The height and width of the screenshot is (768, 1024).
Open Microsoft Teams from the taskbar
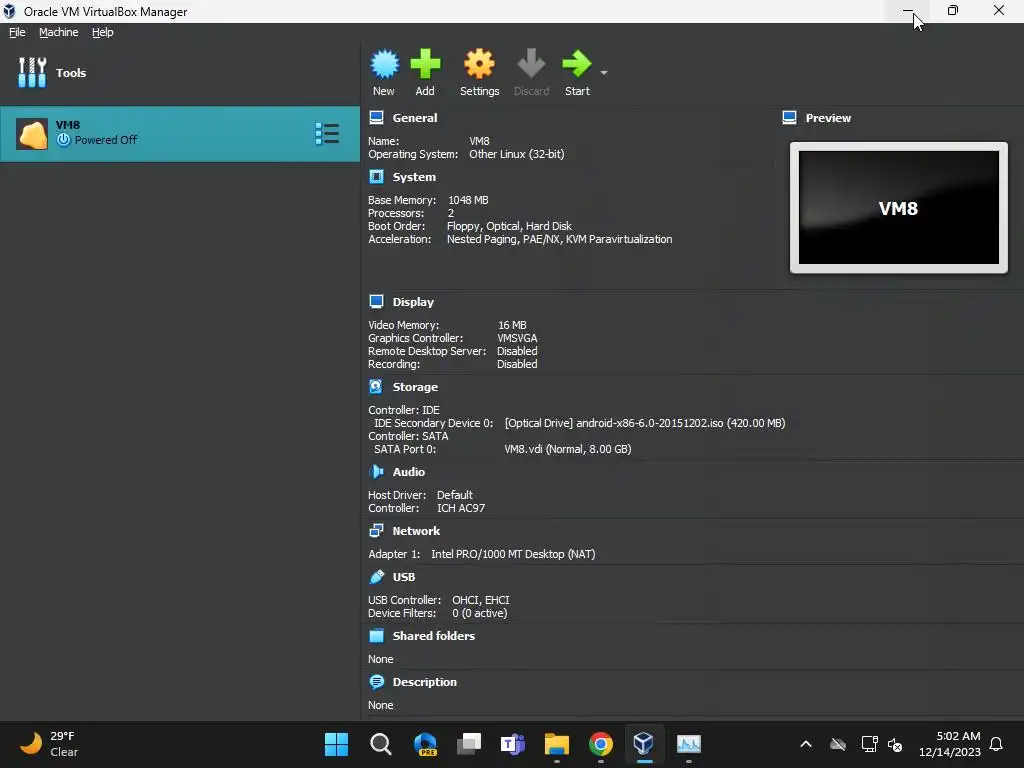click(x=513, y=744)
